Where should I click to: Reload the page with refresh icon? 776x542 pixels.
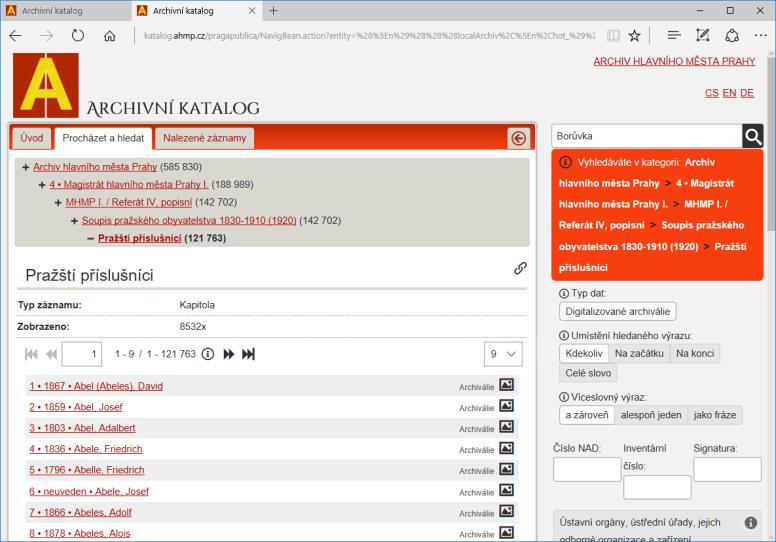click(78, 36)
